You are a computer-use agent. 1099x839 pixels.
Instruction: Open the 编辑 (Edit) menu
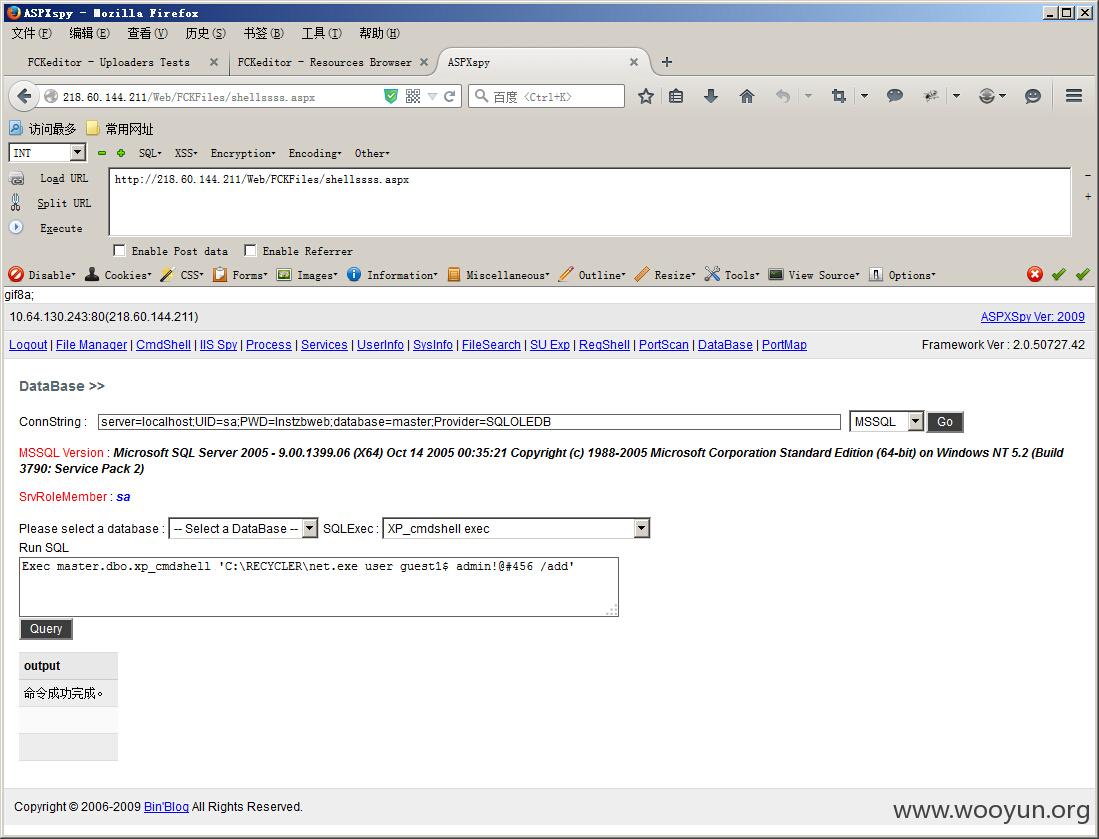89,34
